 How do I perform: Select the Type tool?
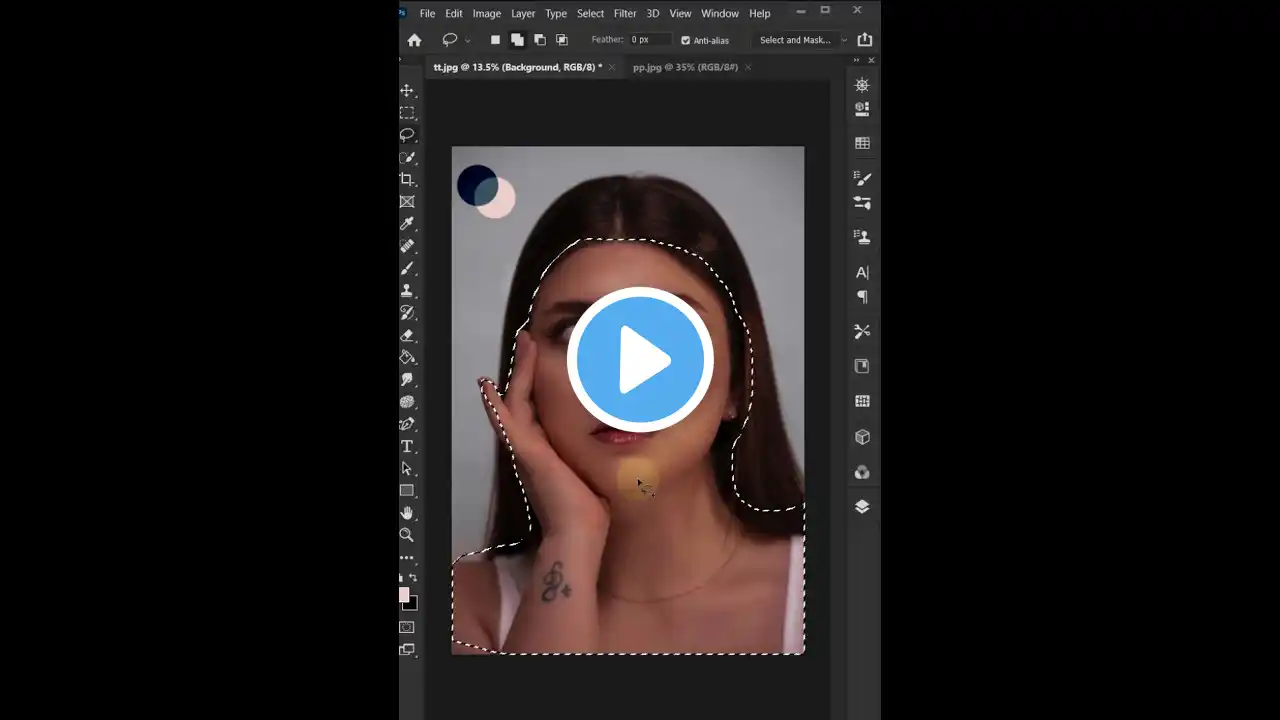[x=407, y=446]
